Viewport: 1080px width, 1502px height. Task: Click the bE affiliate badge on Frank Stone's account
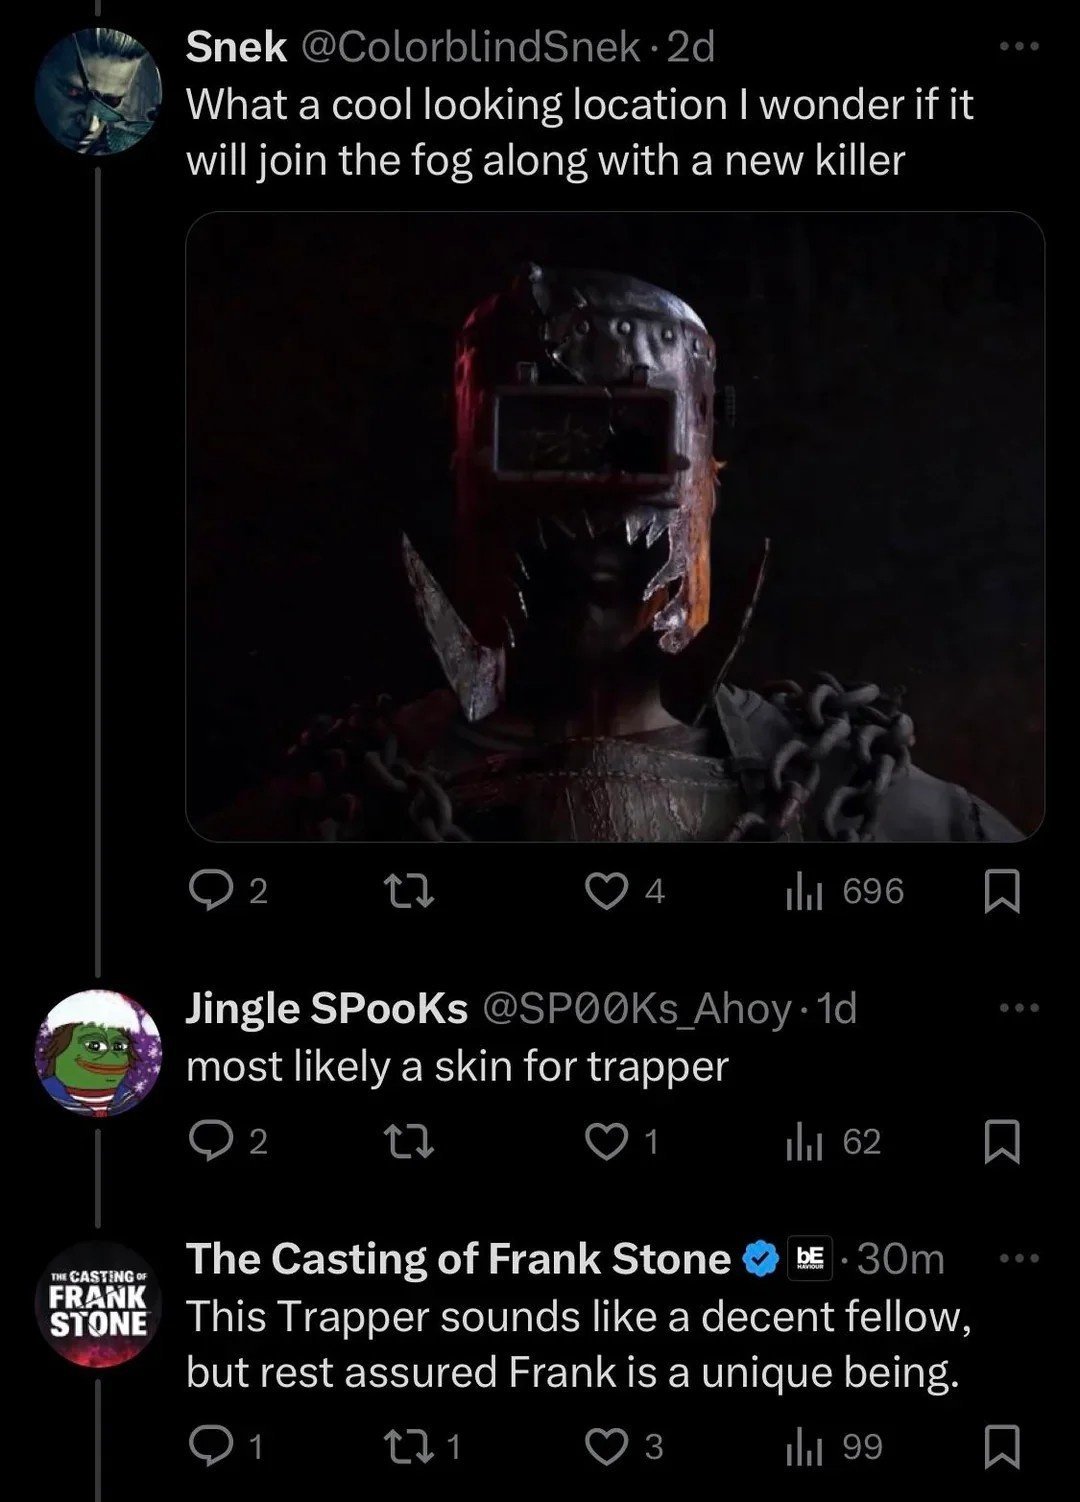pos(812,1259)
